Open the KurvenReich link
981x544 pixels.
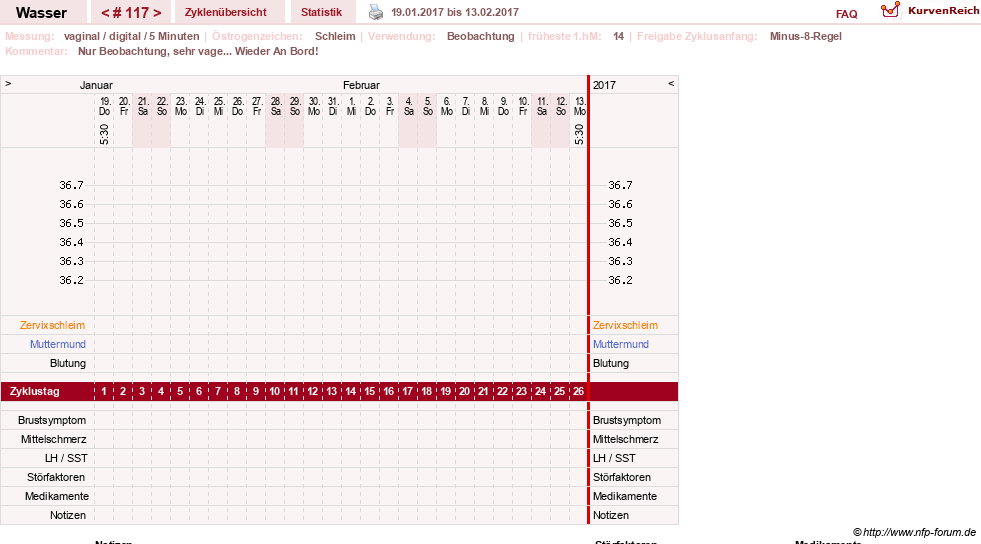[x=943, y=11]
